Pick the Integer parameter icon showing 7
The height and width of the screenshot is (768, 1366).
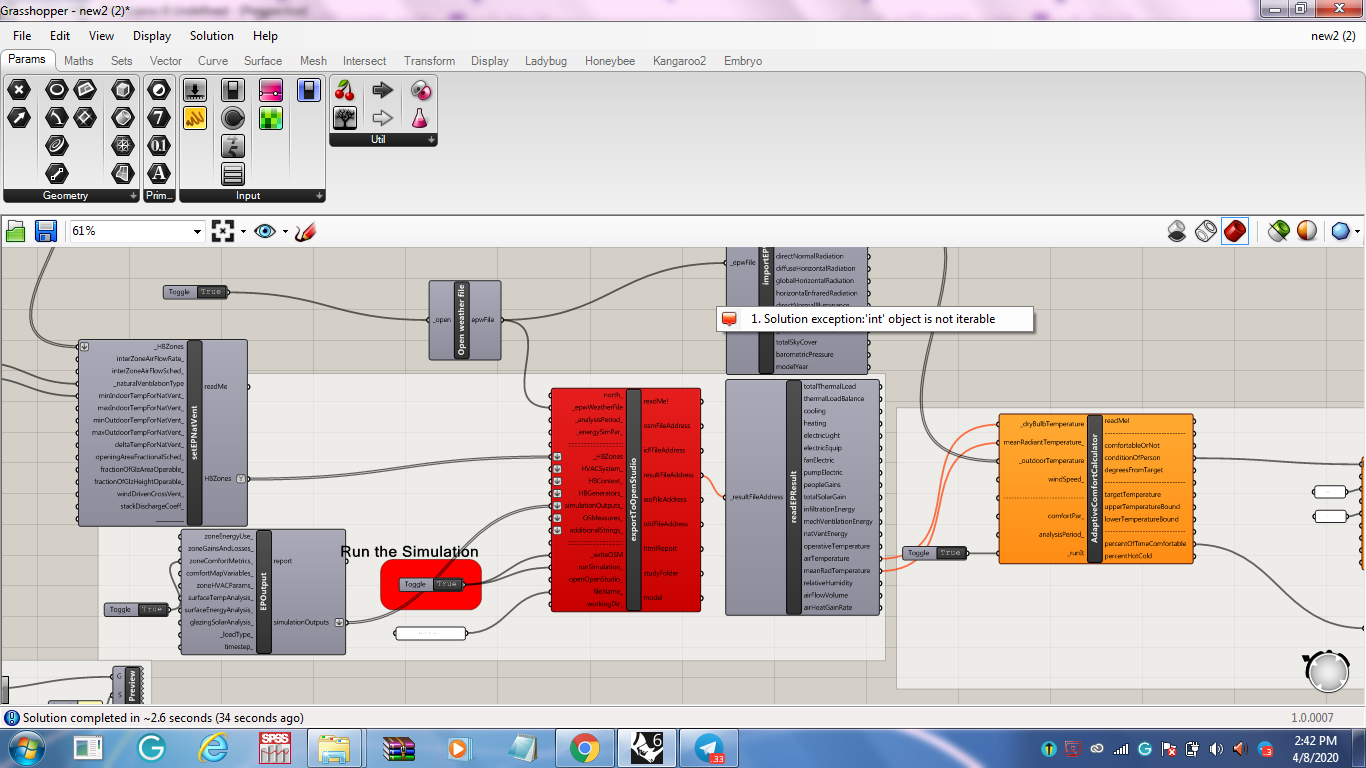pyautogui.click(x=159, y=118)
